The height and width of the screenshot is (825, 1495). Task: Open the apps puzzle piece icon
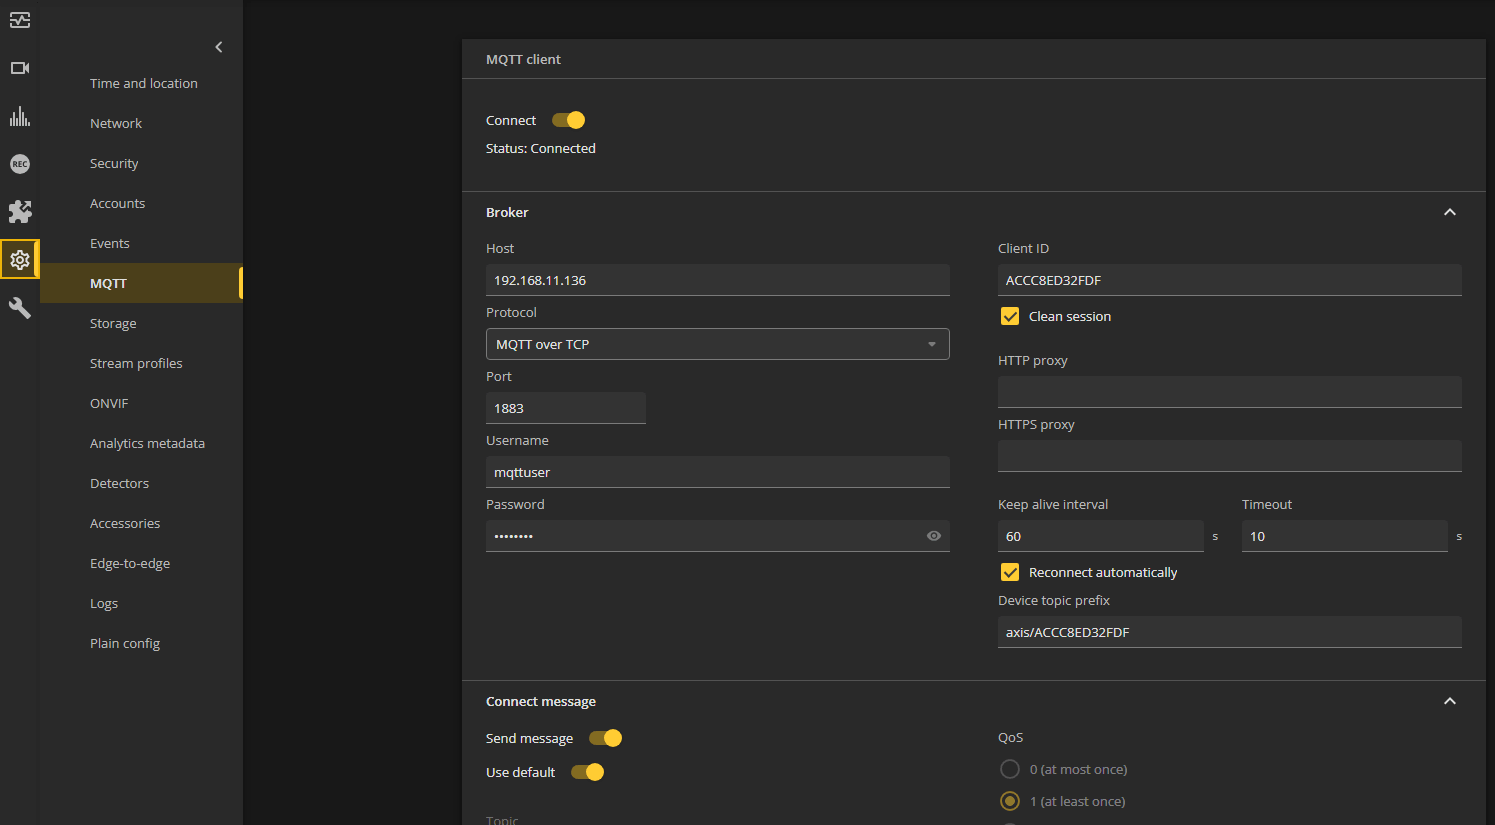click(20, 211)
